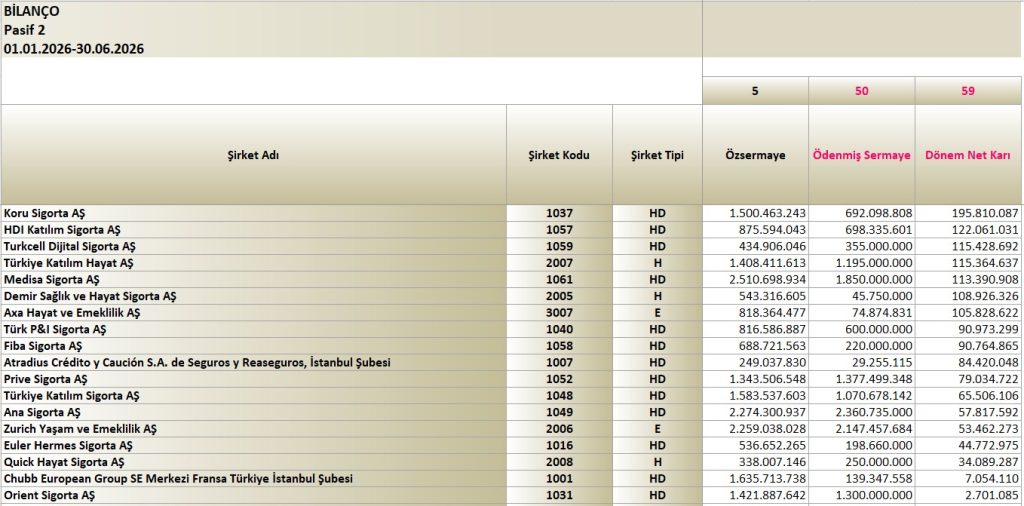This screenshot has width=1024, height=506.
Task: Click Ödenmiş Sermaye value 139.347.558
Action: click(861, 479)
